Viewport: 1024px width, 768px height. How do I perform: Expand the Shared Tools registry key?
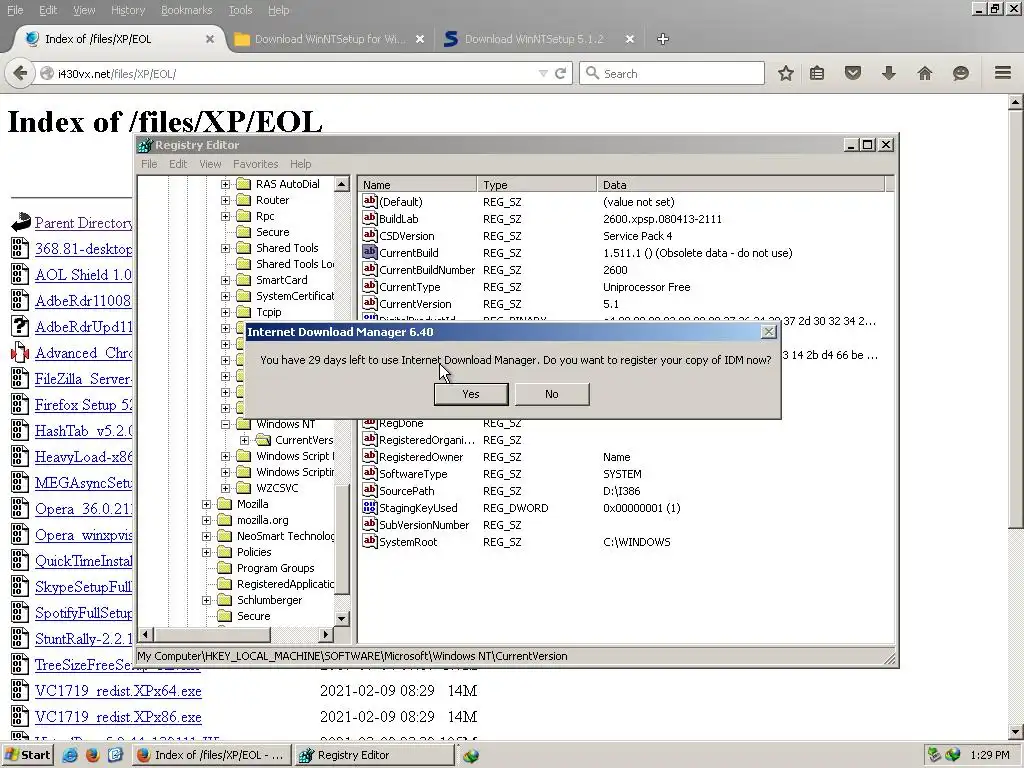[225, 248]
